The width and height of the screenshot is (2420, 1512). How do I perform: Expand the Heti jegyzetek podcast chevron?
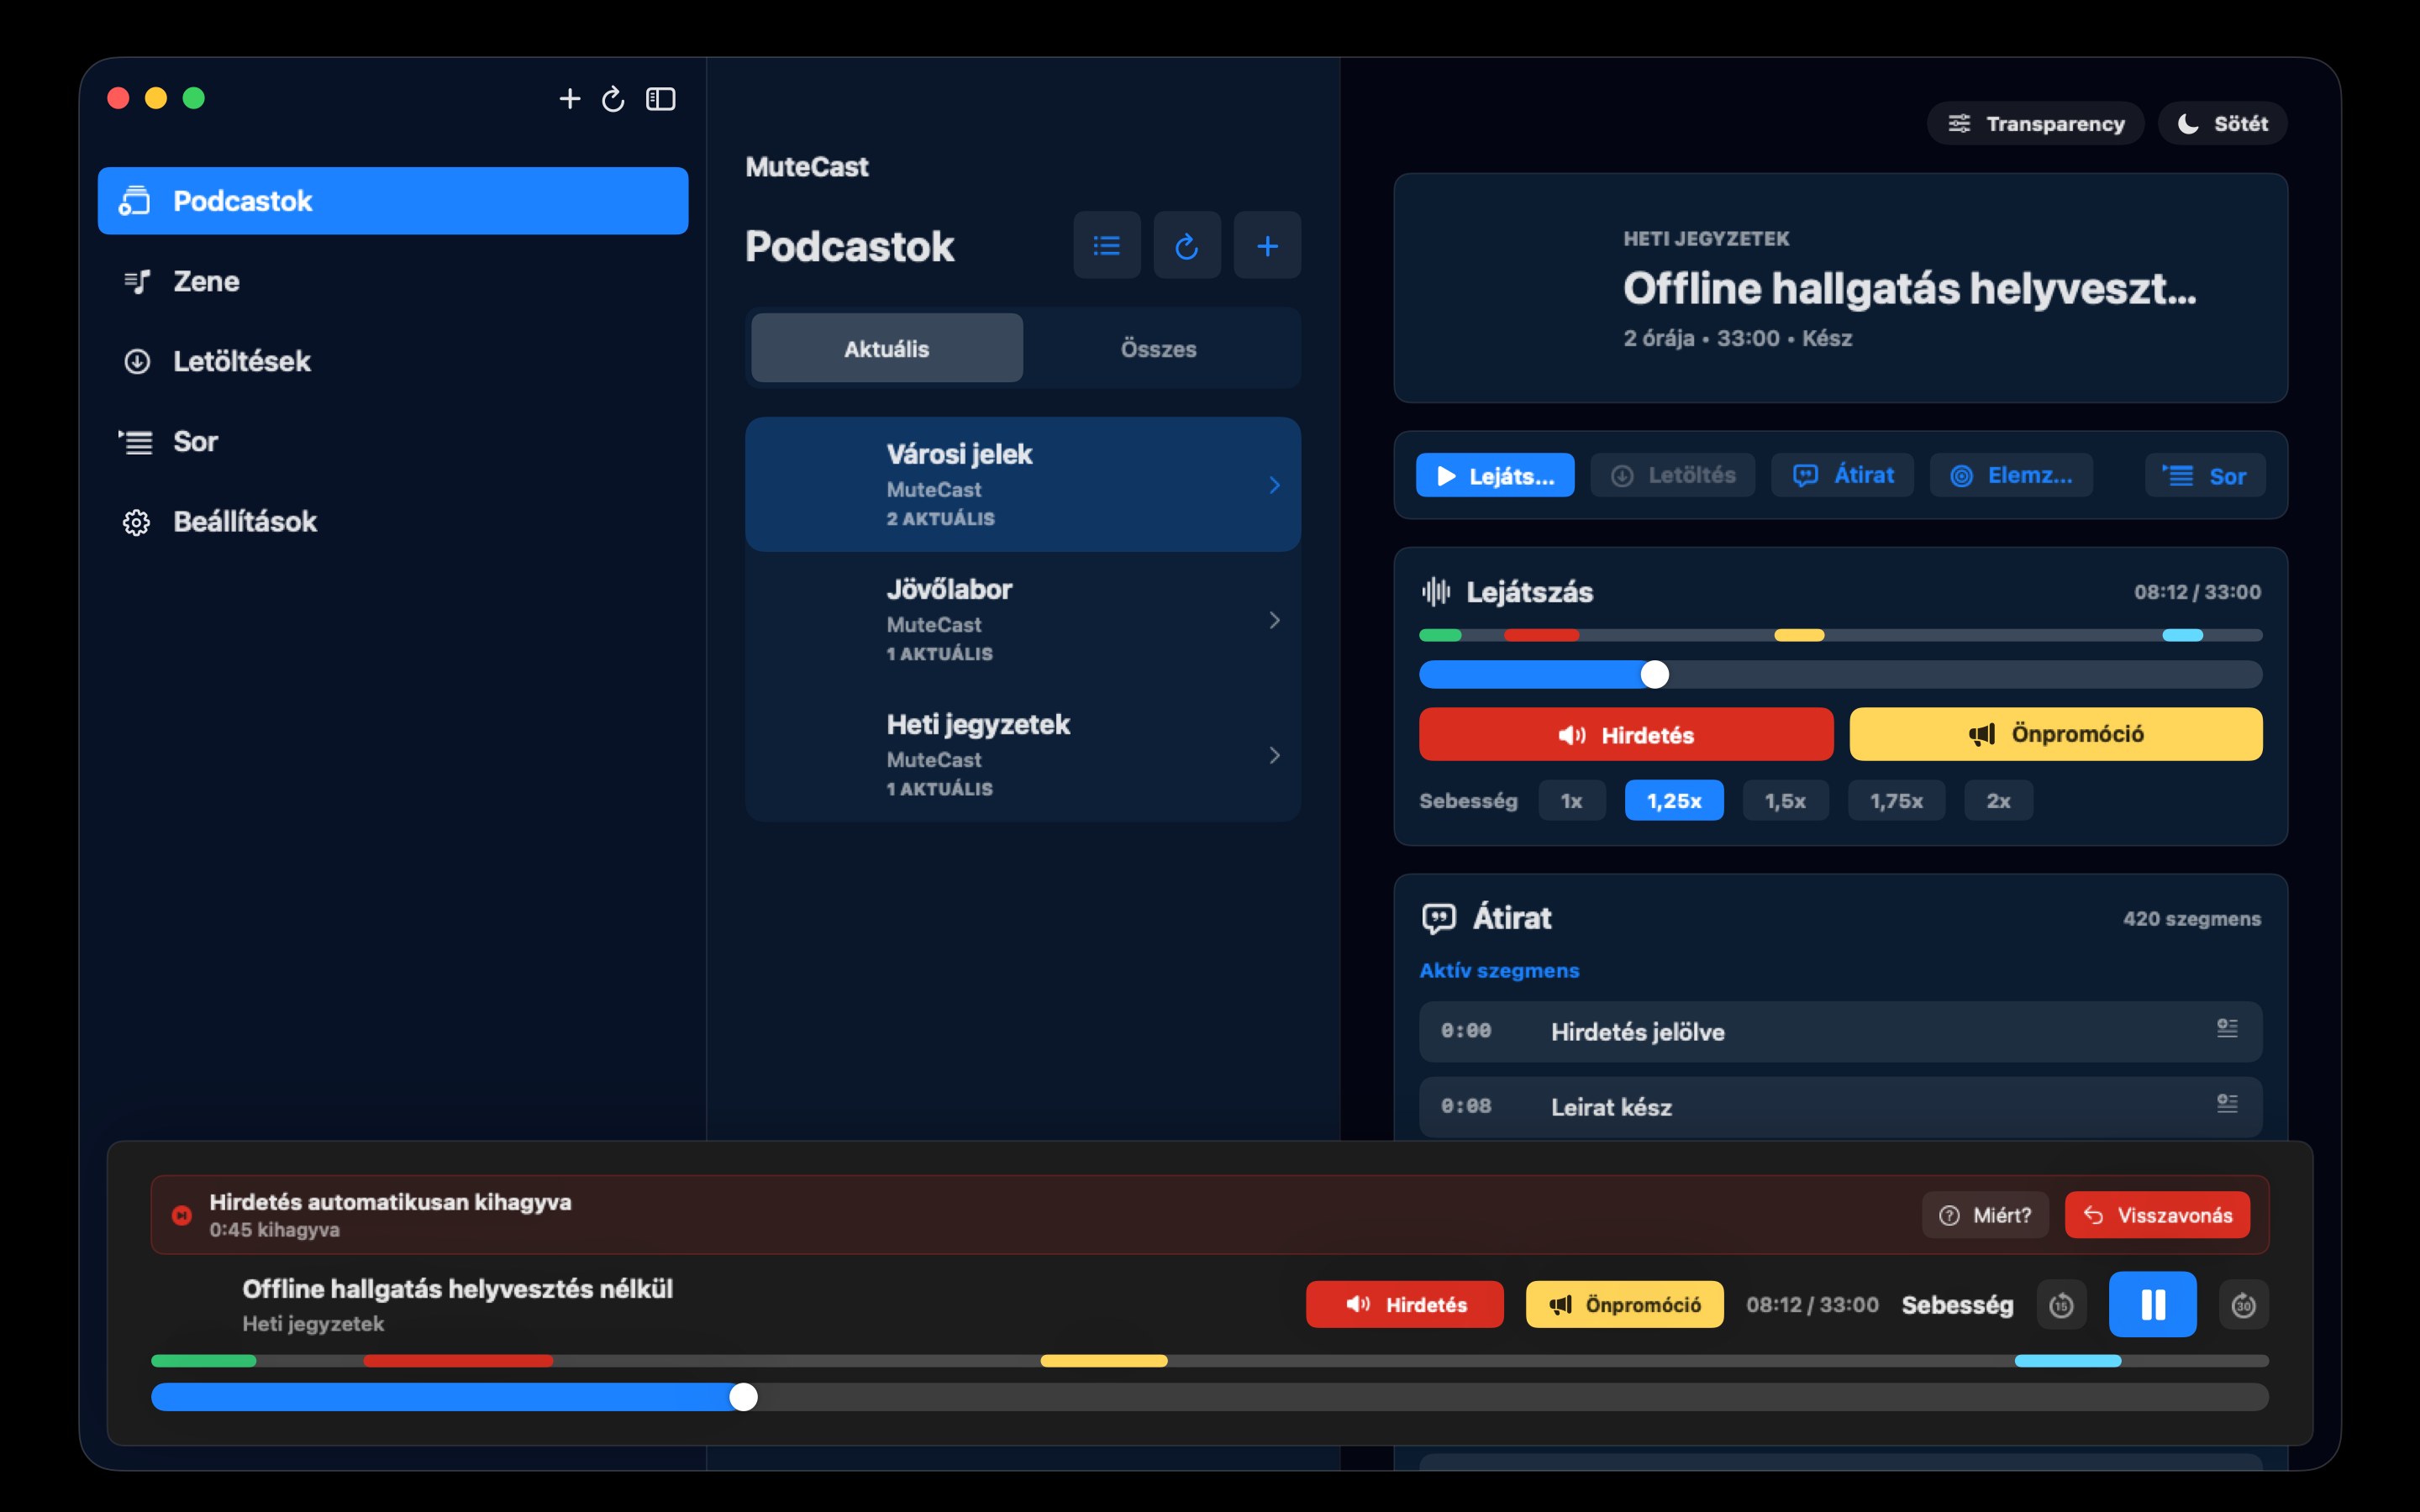[1274, 755]
